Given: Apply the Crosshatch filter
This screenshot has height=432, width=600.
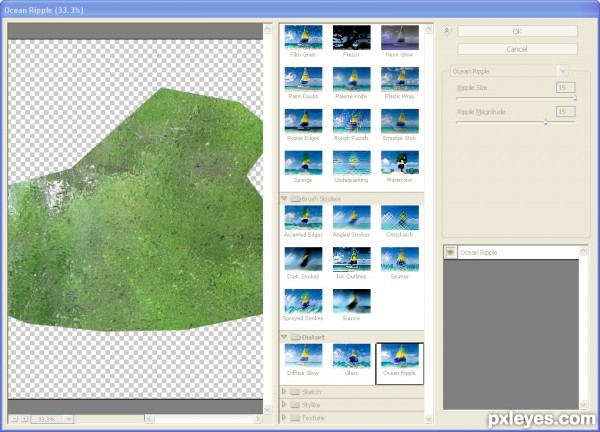Looking at the screenshot, I should (399, 217).
